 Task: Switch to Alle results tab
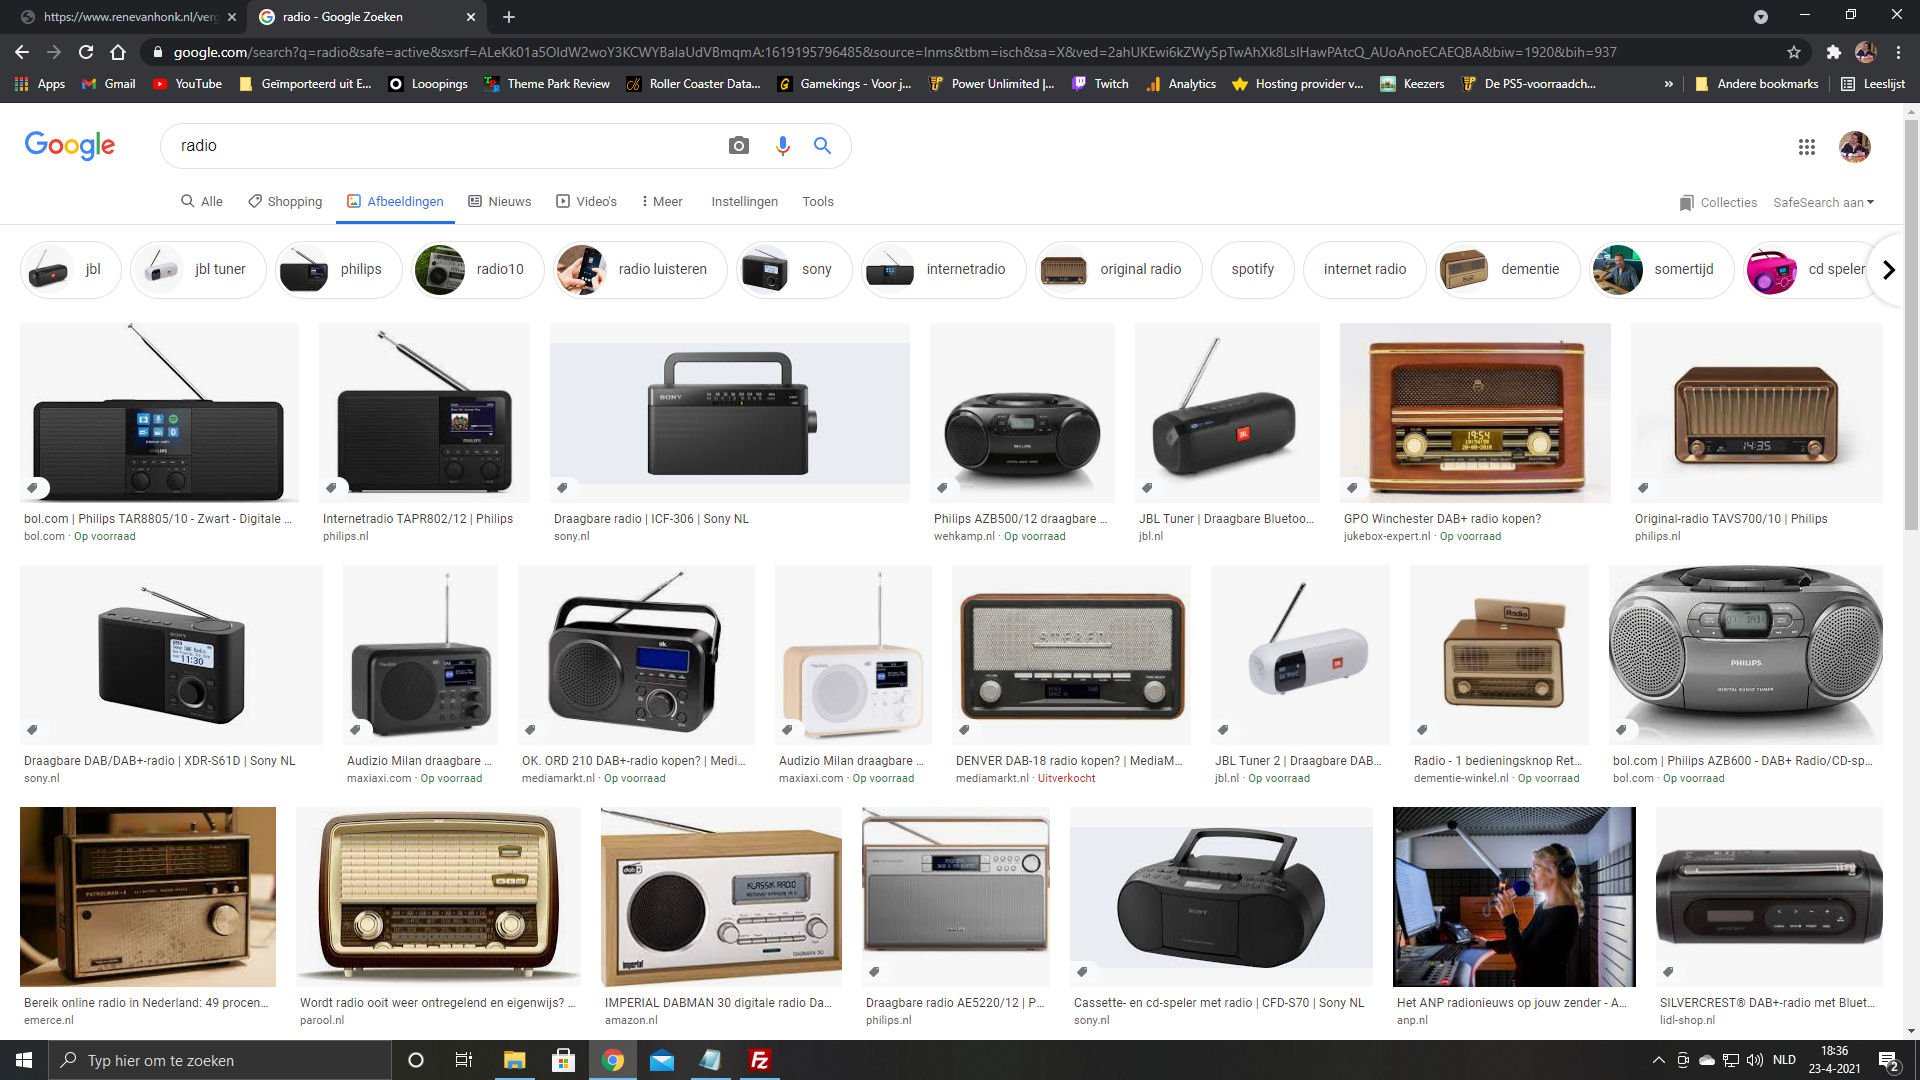click(x=201, y=201)
